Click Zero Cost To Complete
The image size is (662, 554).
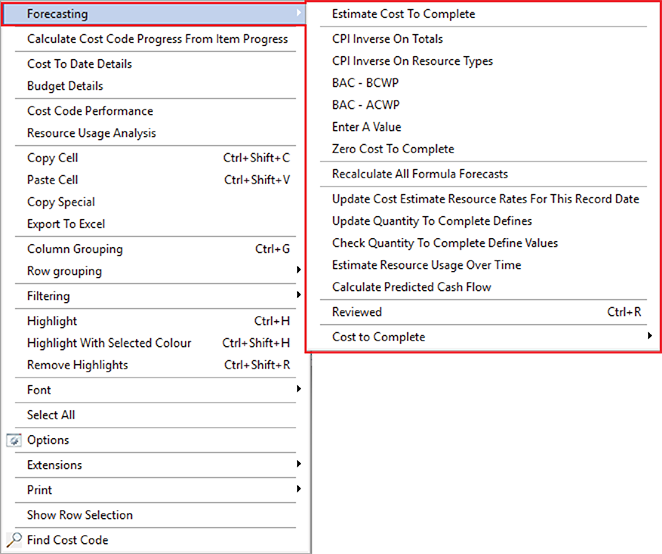392,149
